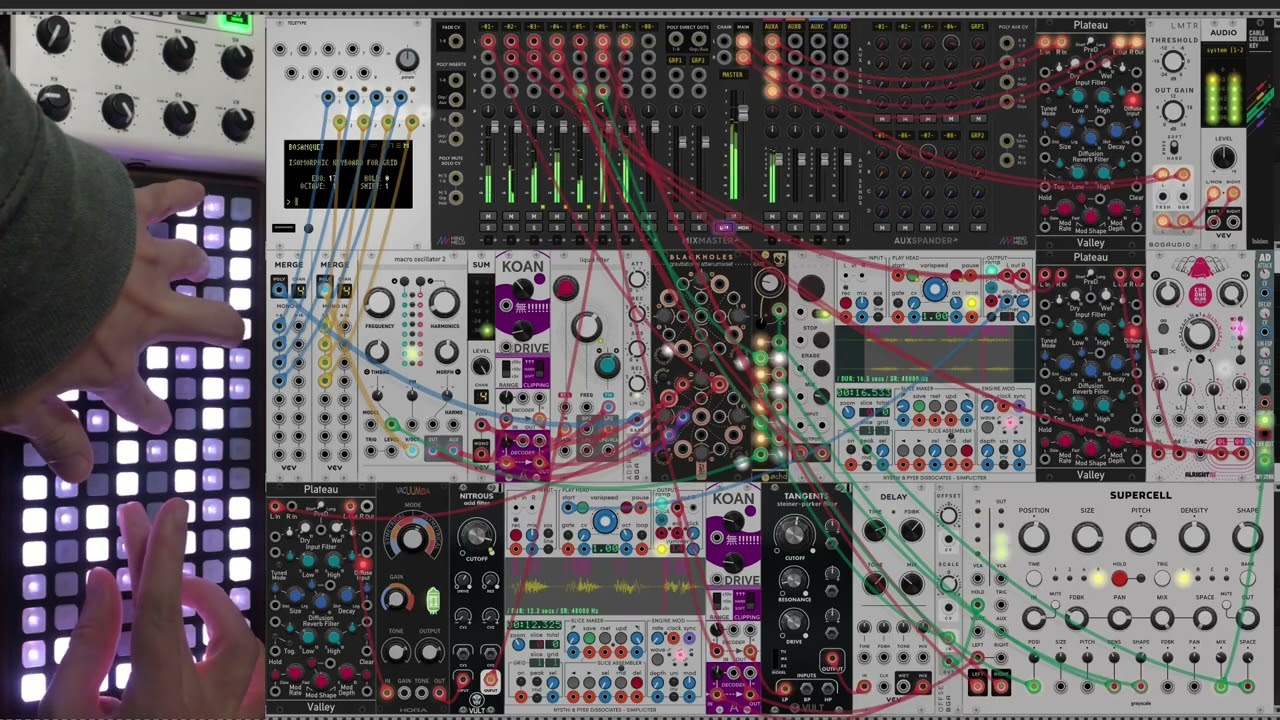Image resolution: width=1280 pixels, height=720 pixels.
Task: Click the LMTR Threshold knob
Action: [x=1173, y=62]
